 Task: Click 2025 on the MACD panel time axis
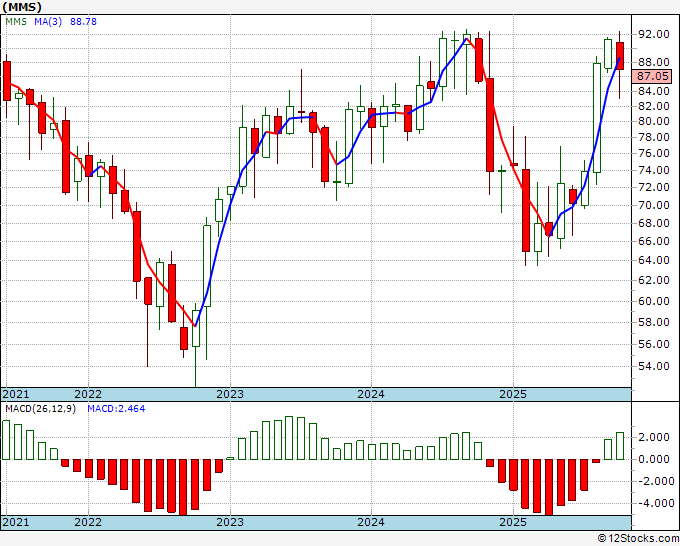pyautogui.click(x=513, y=522)
